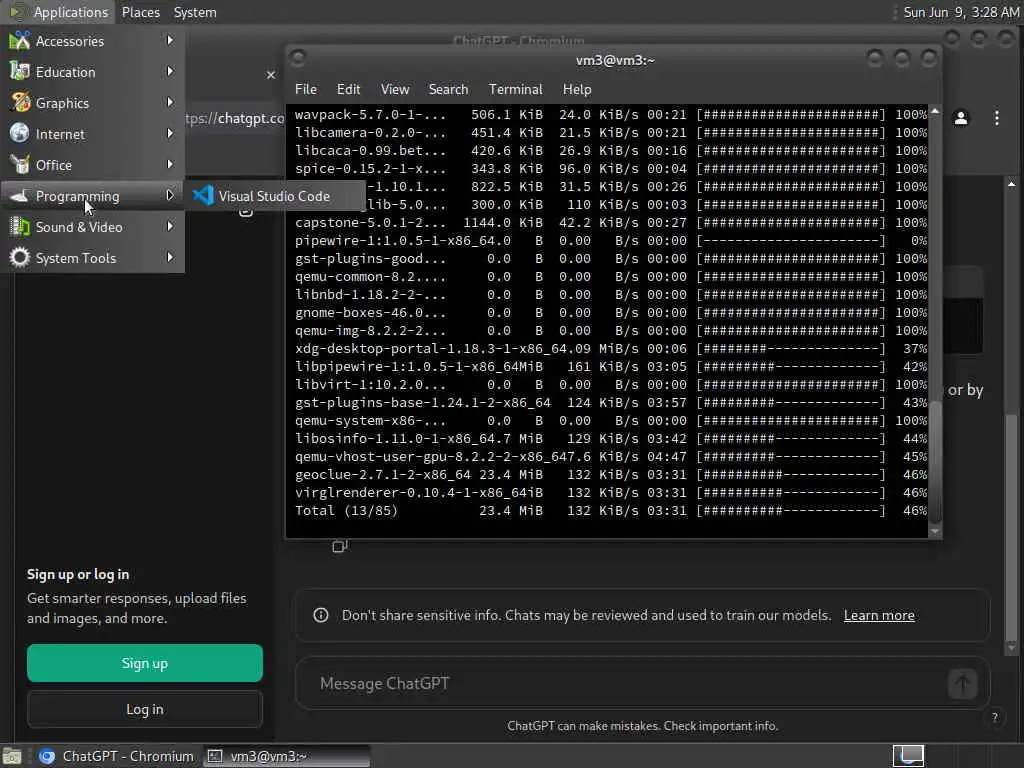Click the ChatGPT mistakes disclaimer text
1024x768 pixels.
pyautogui.click(x=642, y=726)
